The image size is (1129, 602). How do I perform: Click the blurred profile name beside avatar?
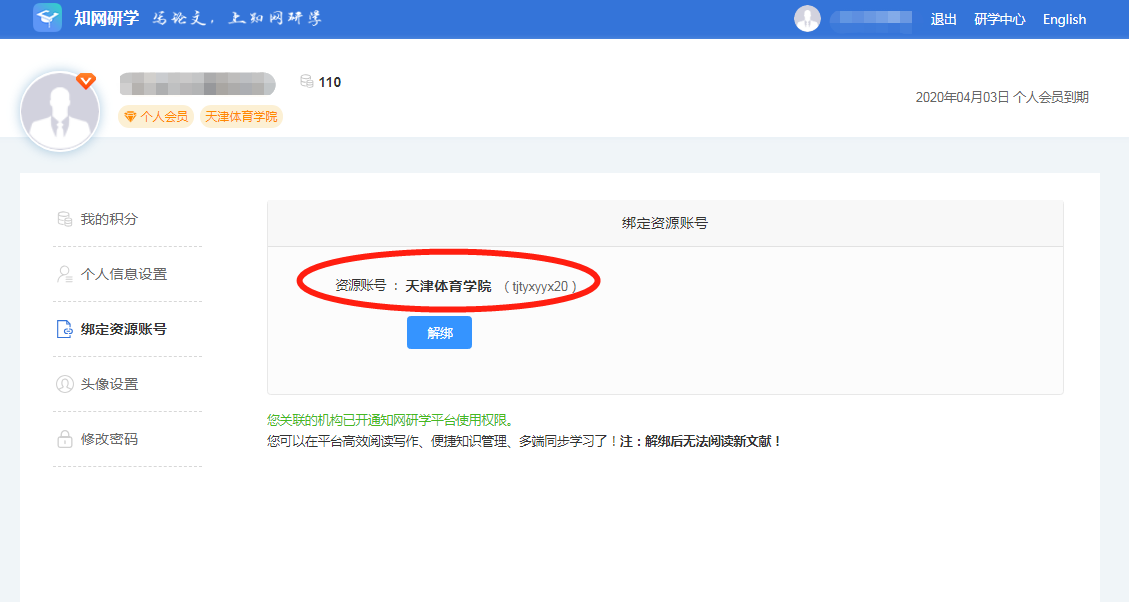197,84
